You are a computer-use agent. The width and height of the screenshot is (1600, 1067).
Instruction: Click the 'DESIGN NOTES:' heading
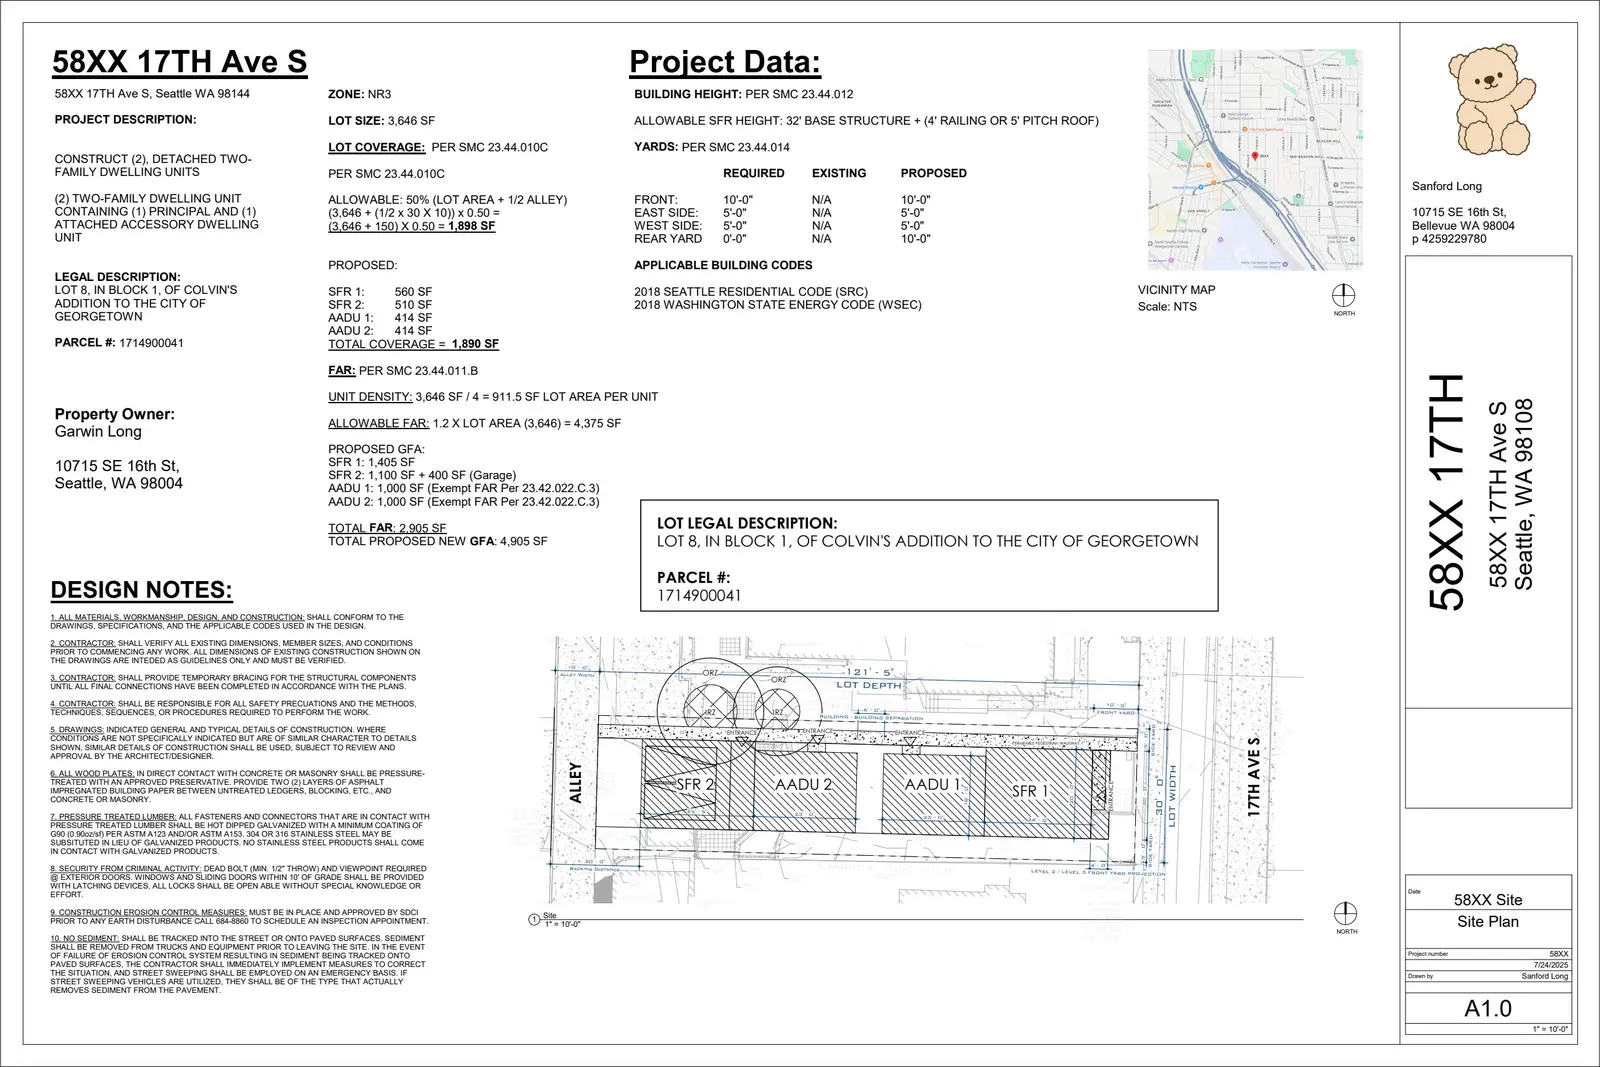(141, 590)
